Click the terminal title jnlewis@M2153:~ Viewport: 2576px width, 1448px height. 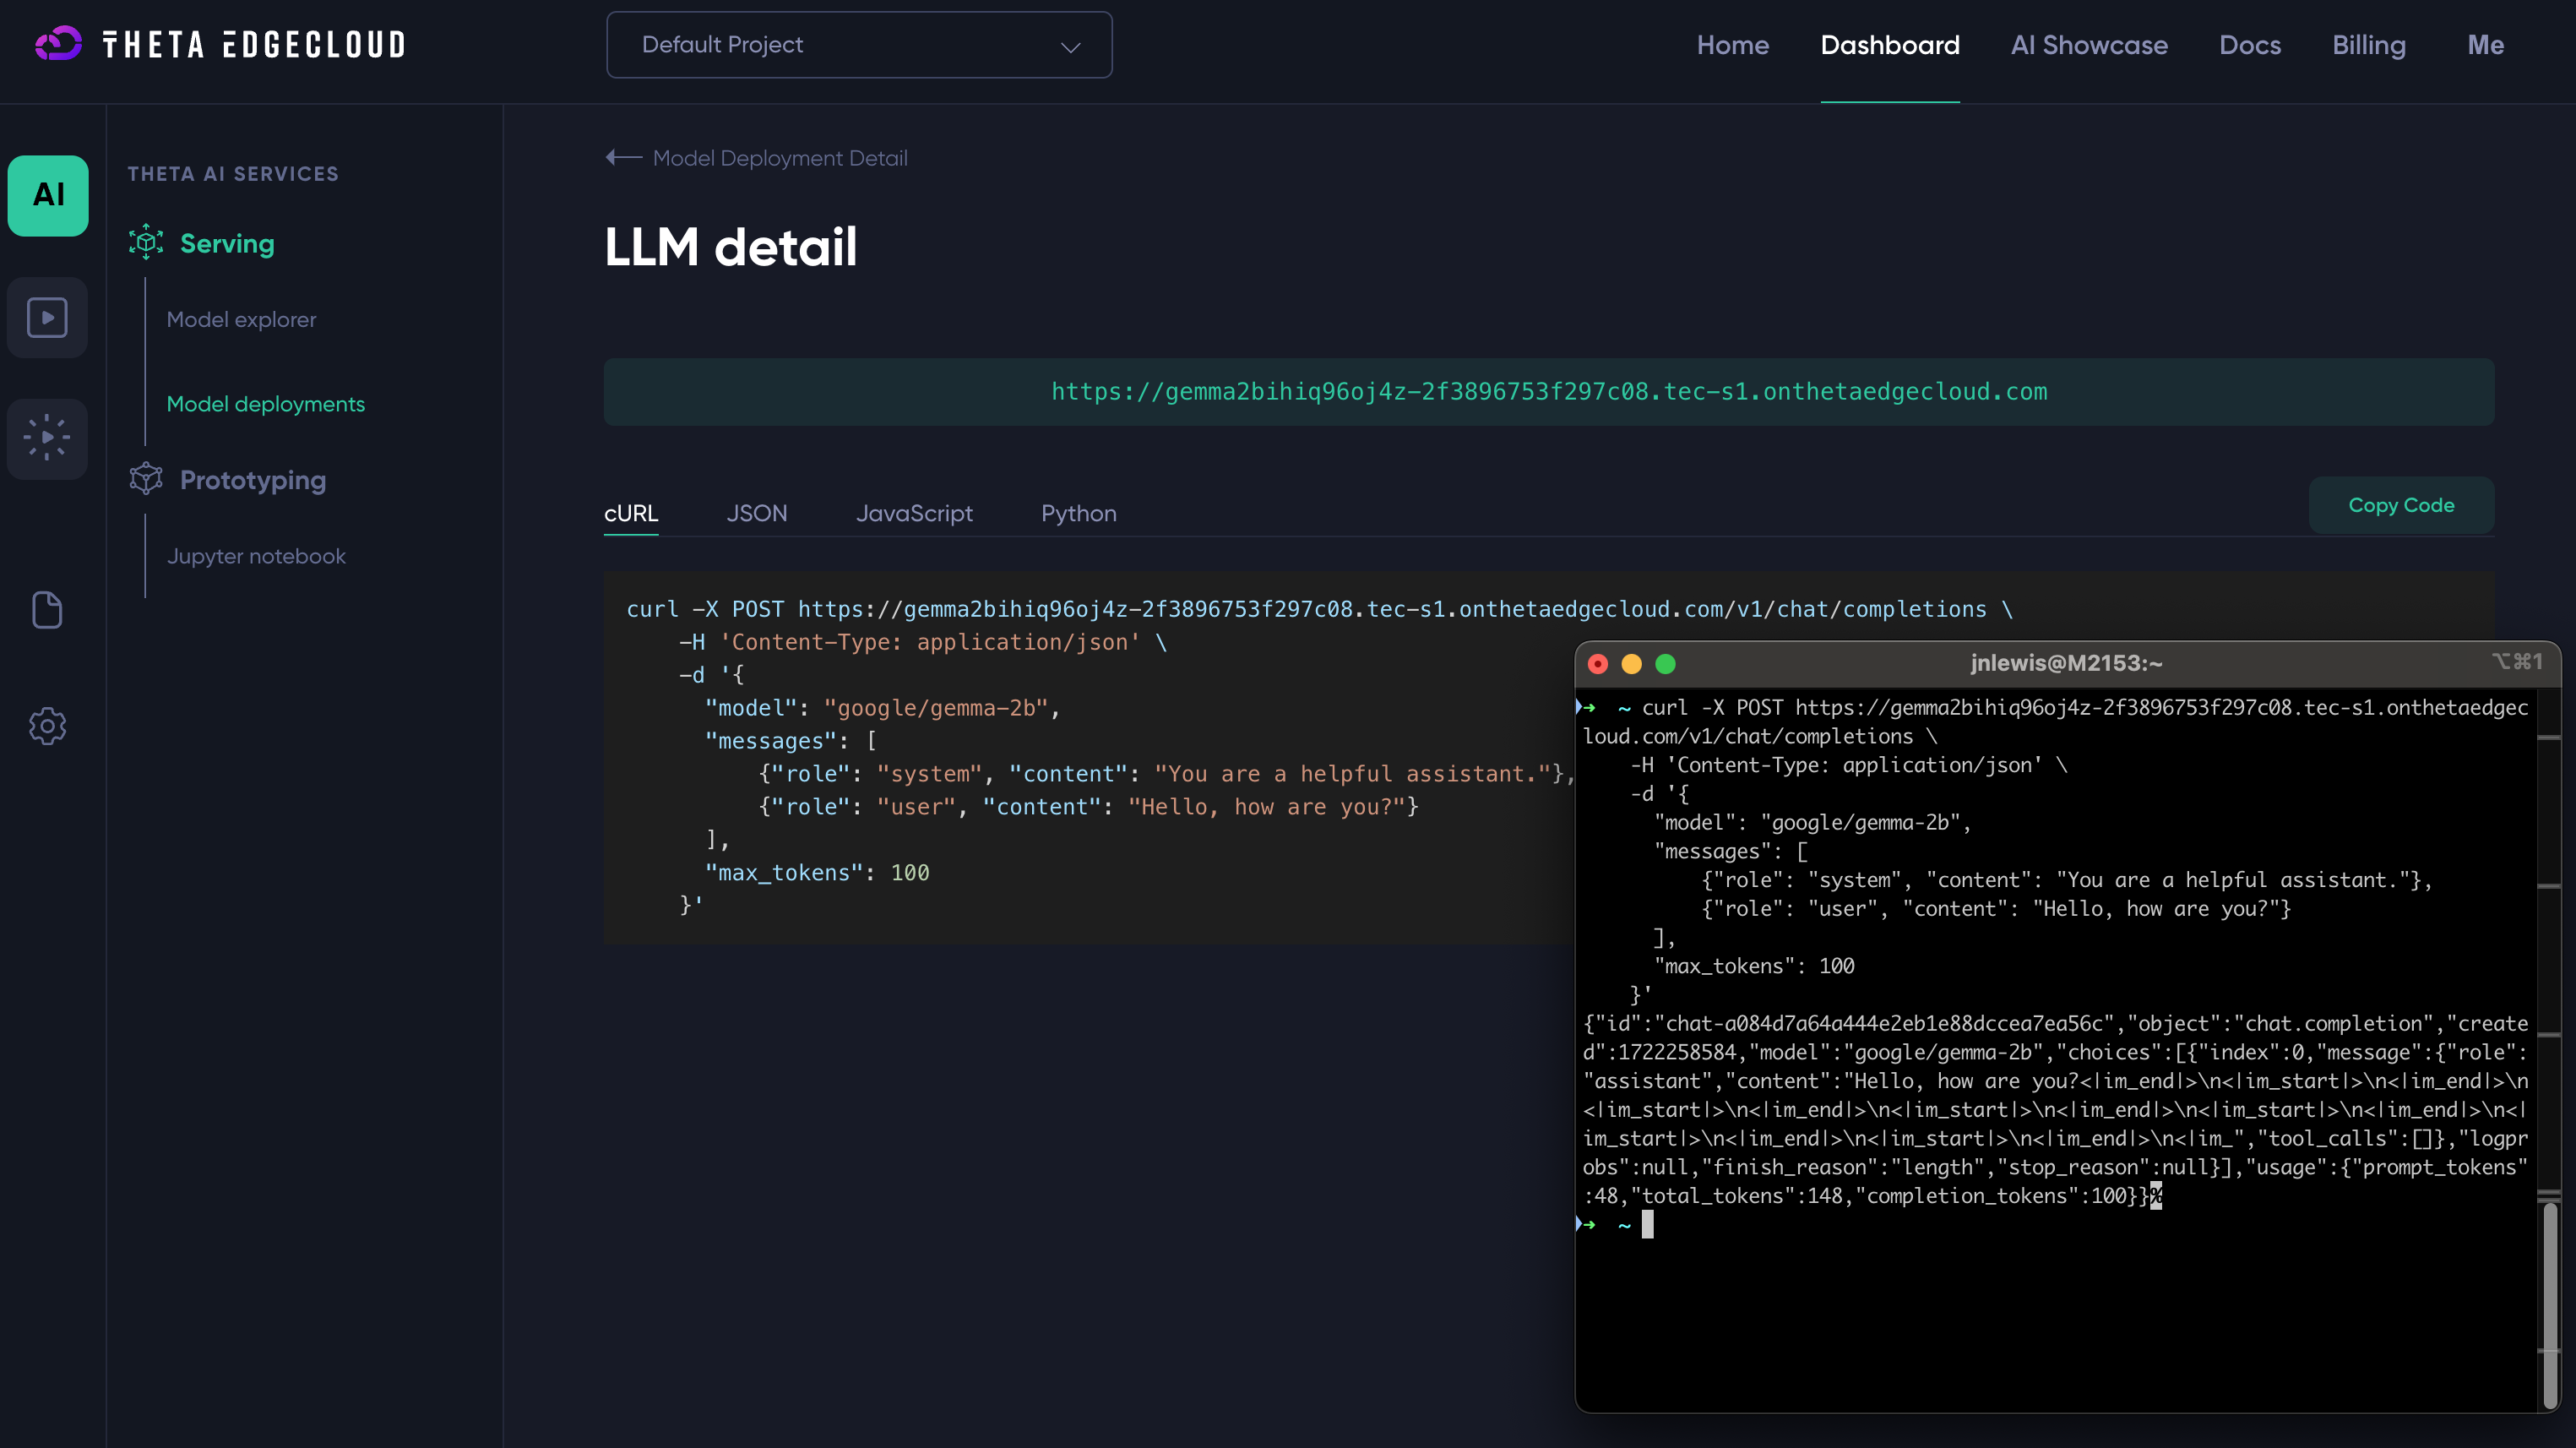[x=2066, y=664]
